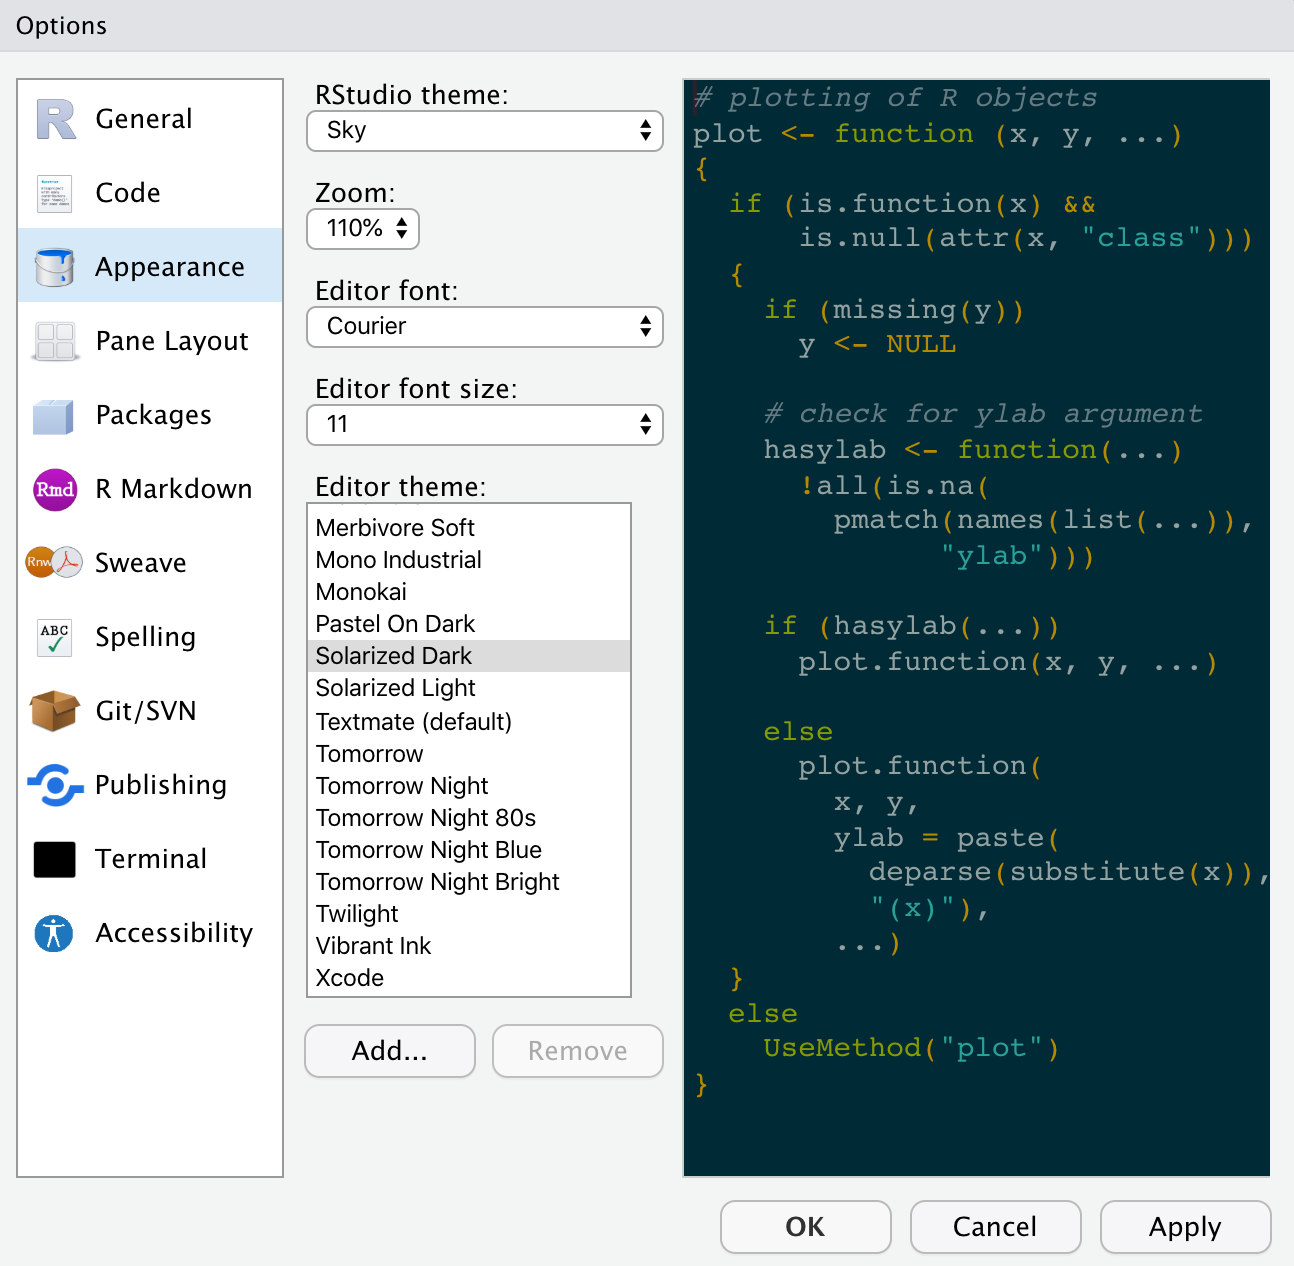This screenshot has height=1266, width=1294.
Task: Open the Terminal section
Action: [x=150, y=859]
